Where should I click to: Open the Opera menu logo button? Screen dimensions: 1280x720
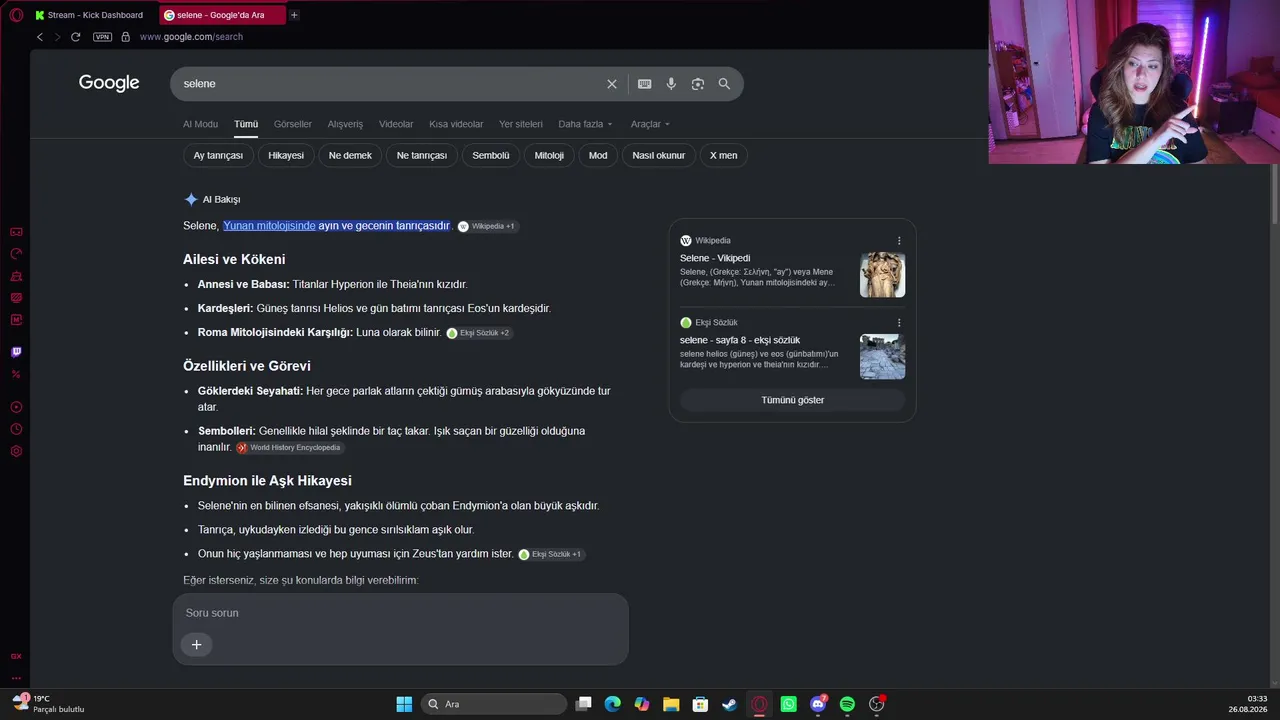(x=16, y=15)
